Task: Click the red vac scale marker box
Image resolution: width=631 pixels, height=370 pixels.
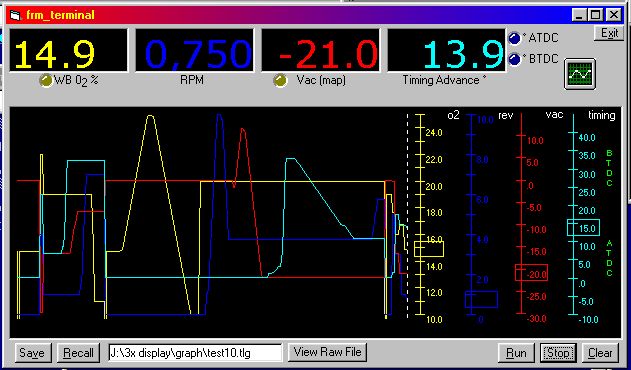Action: [x=532, y=273]
